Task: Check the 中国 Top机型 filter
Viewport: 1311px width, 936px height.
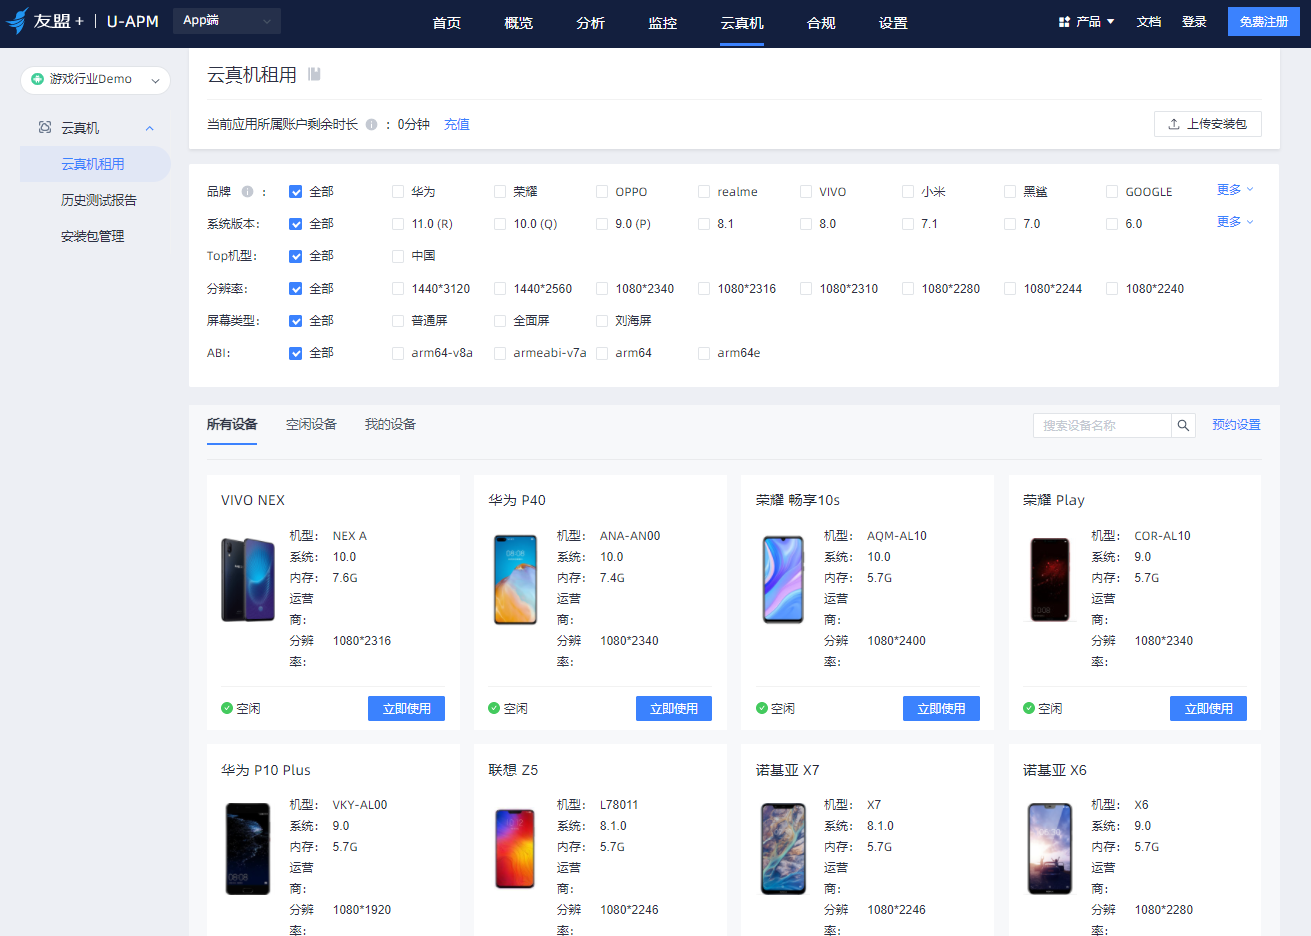Action: coord(398,256)
